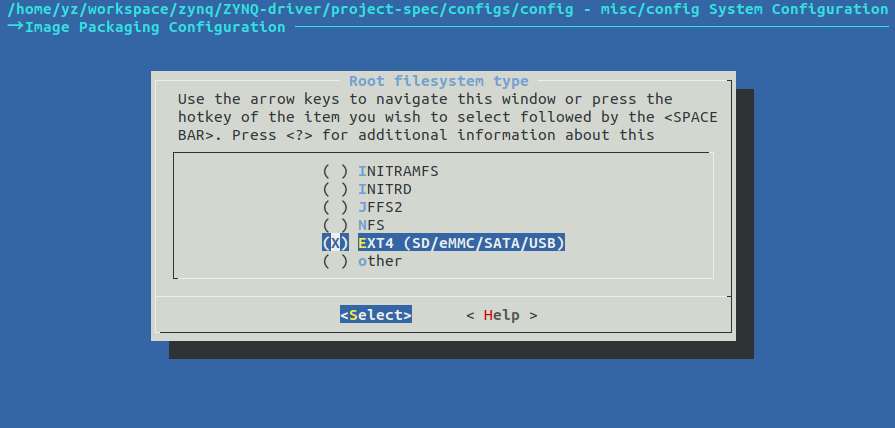
Task: Choose the INITRAMFS label text
Action: (x=398, y=171)
